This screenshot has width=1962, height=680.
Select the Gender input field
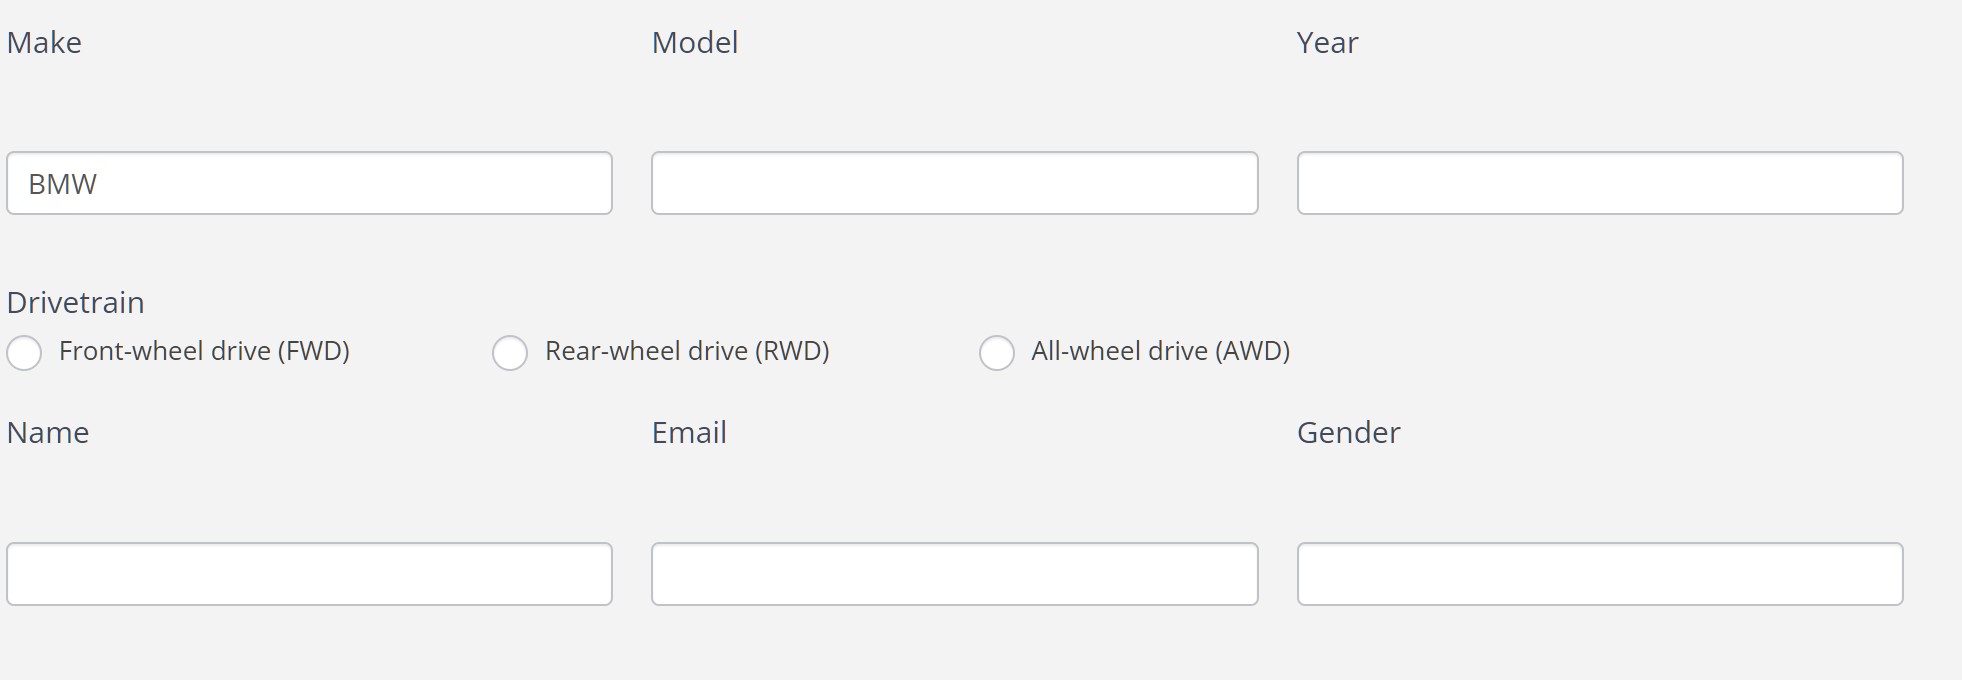(1600, 574)
